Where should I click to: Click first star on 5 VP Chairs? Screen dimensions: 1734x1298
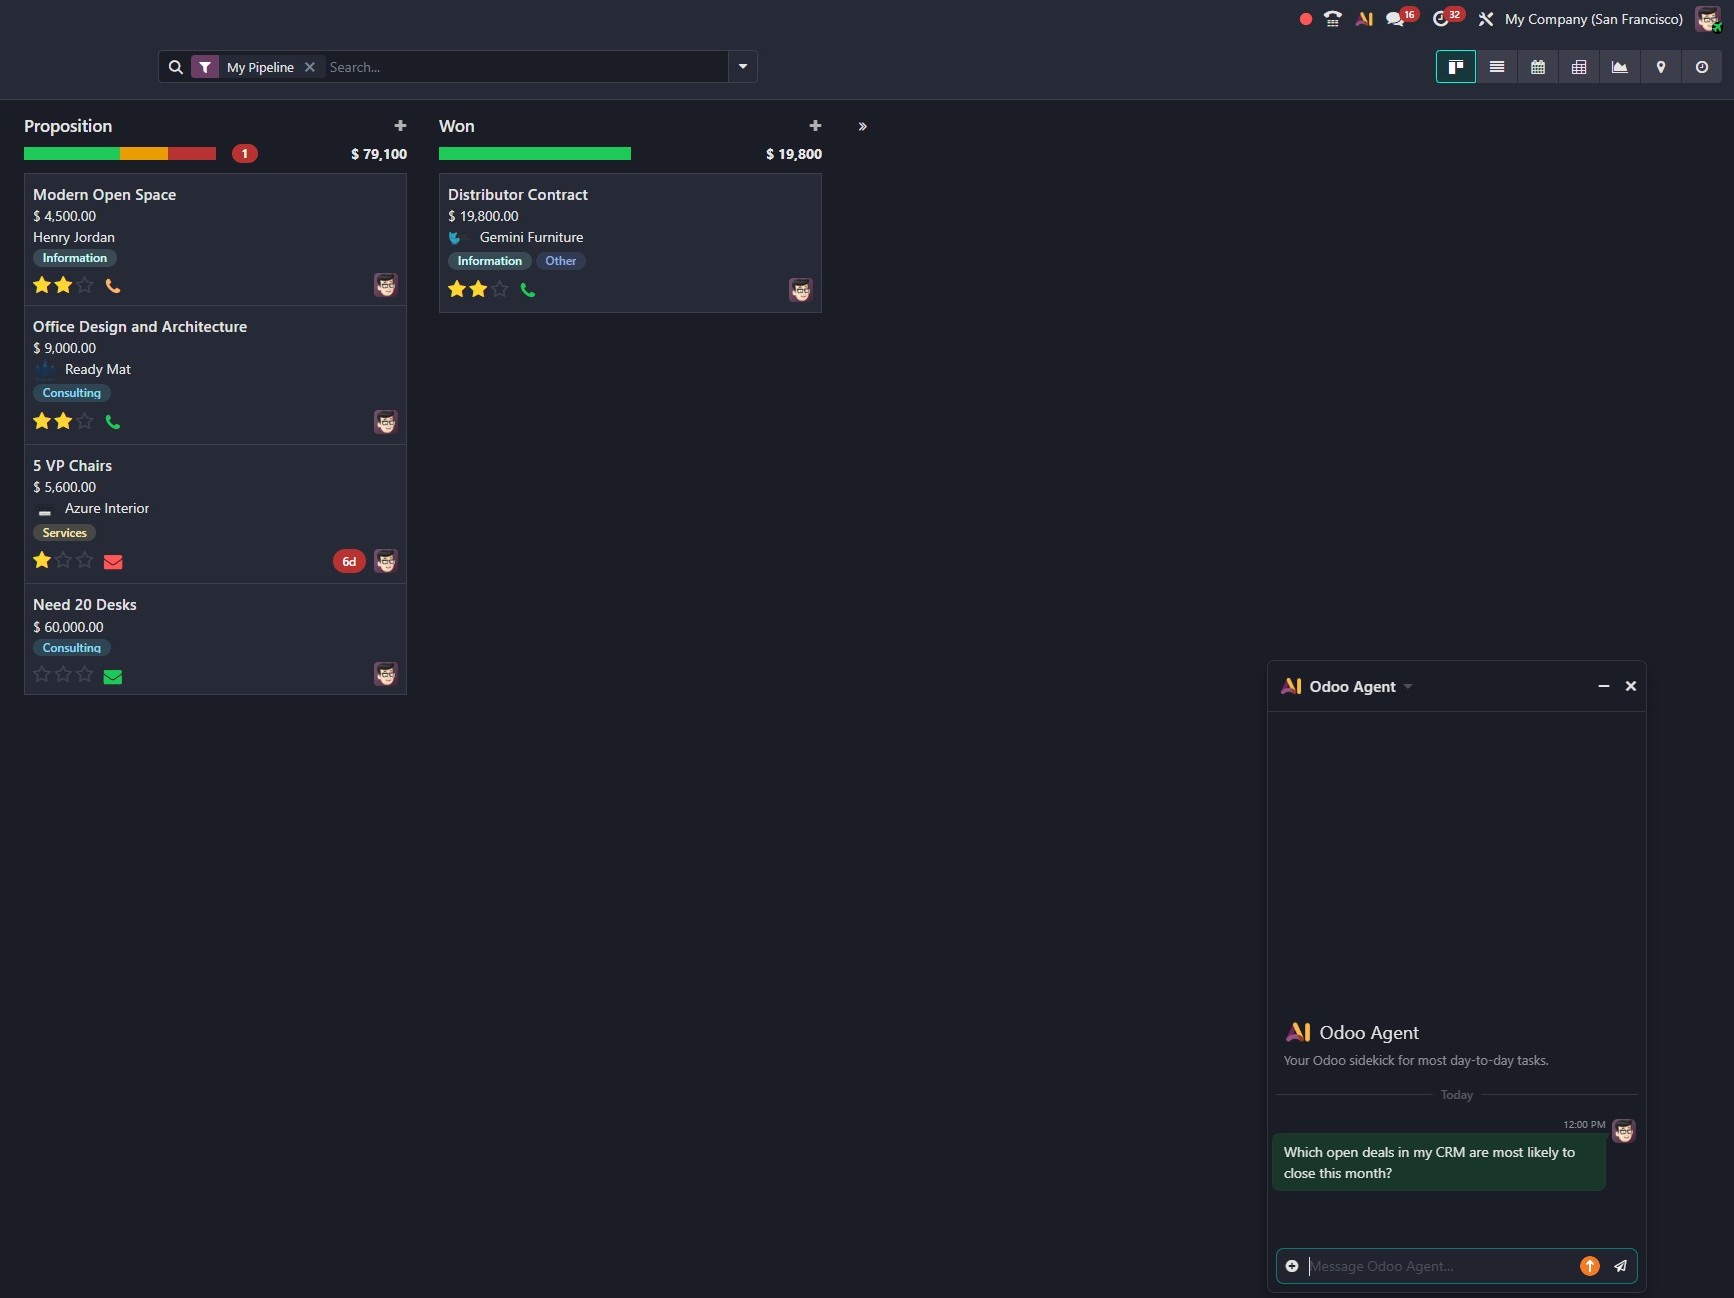tap(42, 560)
